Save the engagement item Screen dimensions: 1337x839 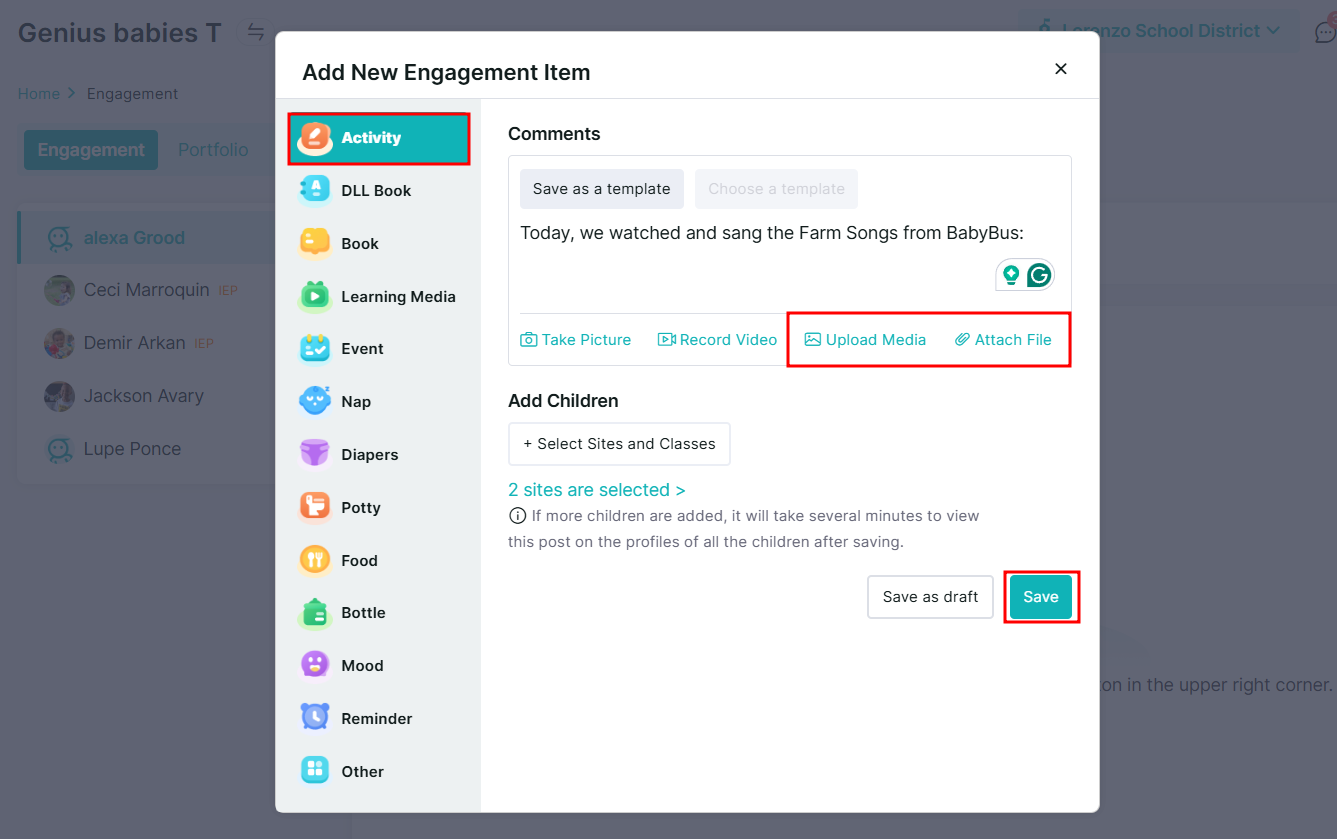pyautogui.click(x=1041, y=597)
